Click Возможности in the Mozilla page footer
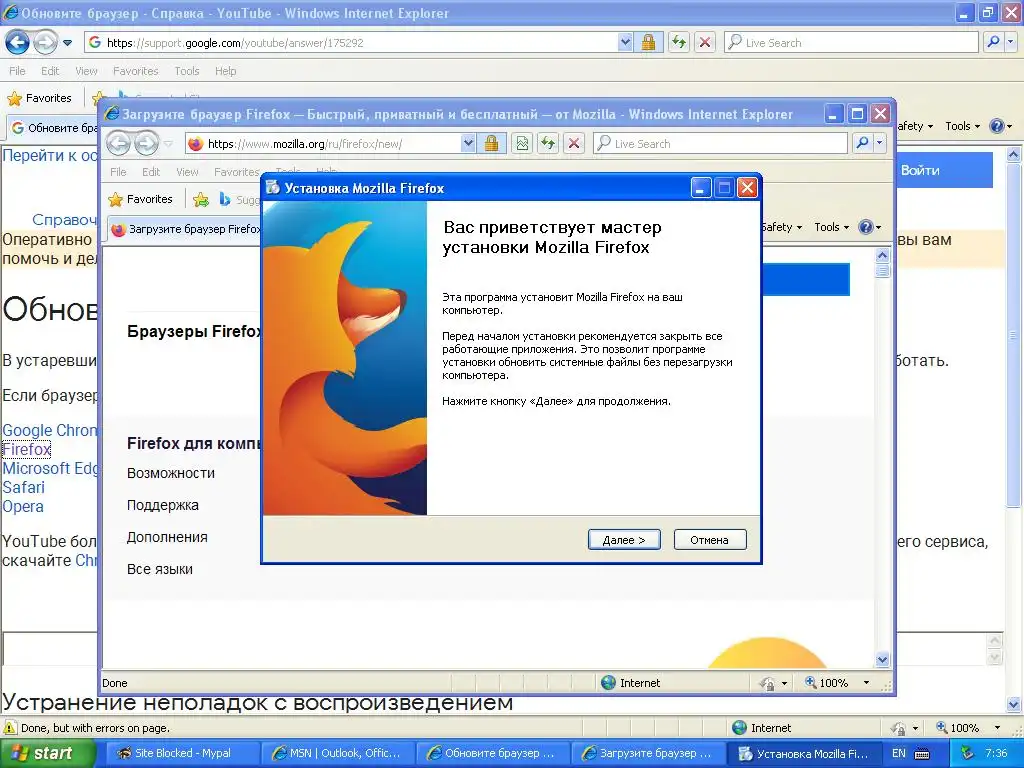 click(170, 473)
